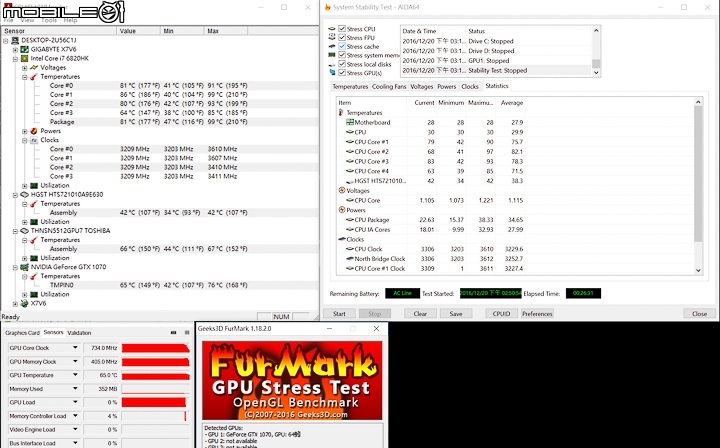
Task: Click the THNSN5512GPU7 TOSHIBA drive icon
Action: tap(25, 231)
